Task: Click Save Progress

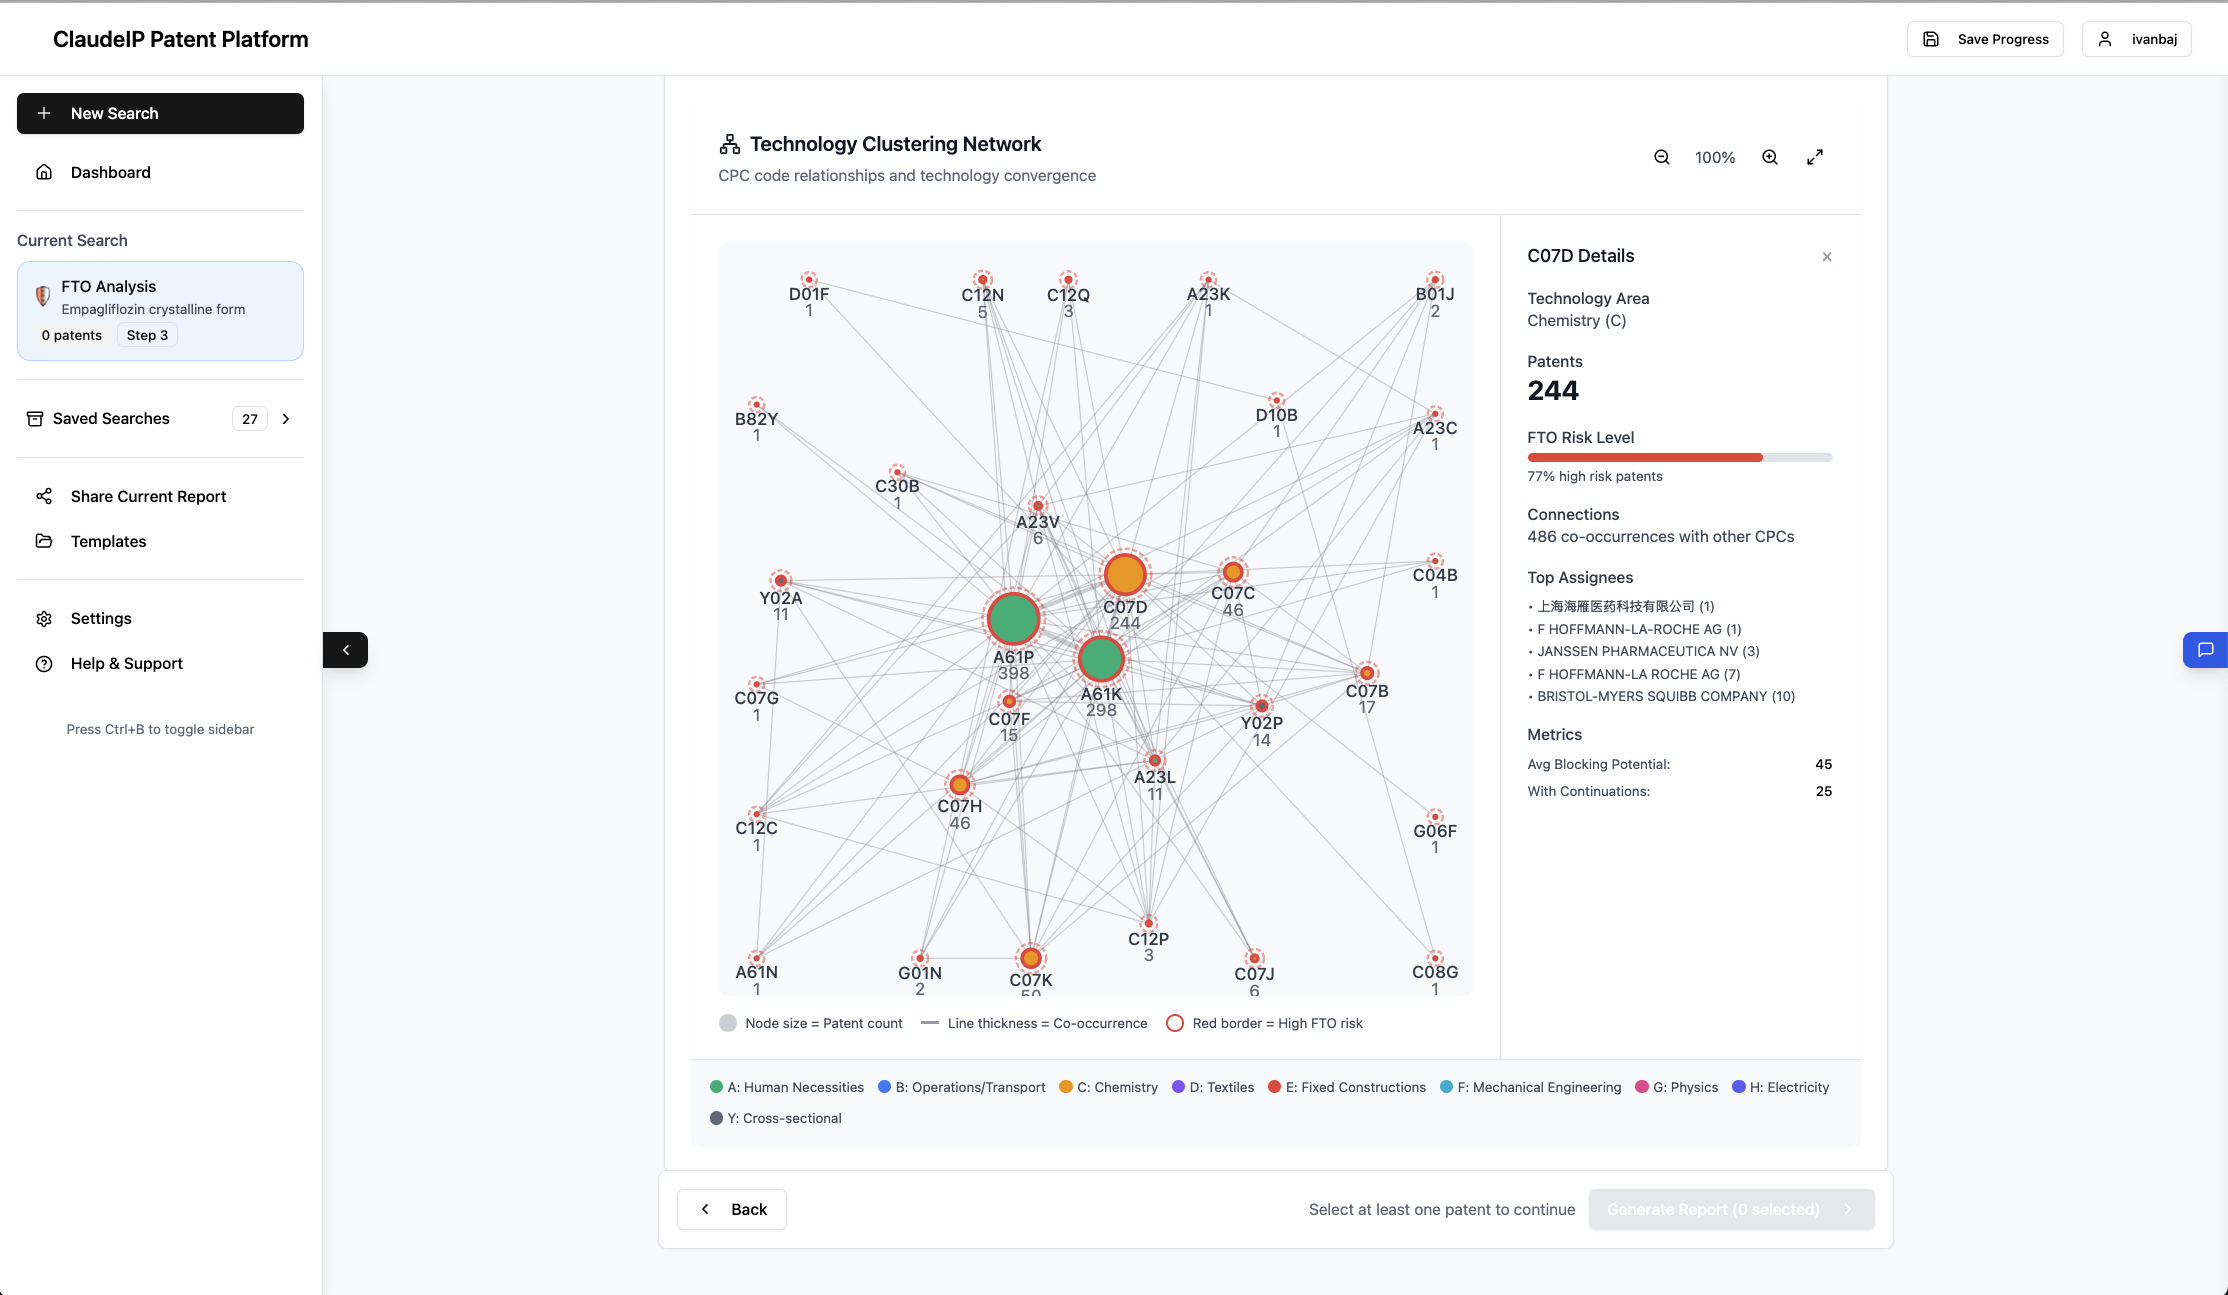Action: pyautogui.click(x=1984, y=39)
